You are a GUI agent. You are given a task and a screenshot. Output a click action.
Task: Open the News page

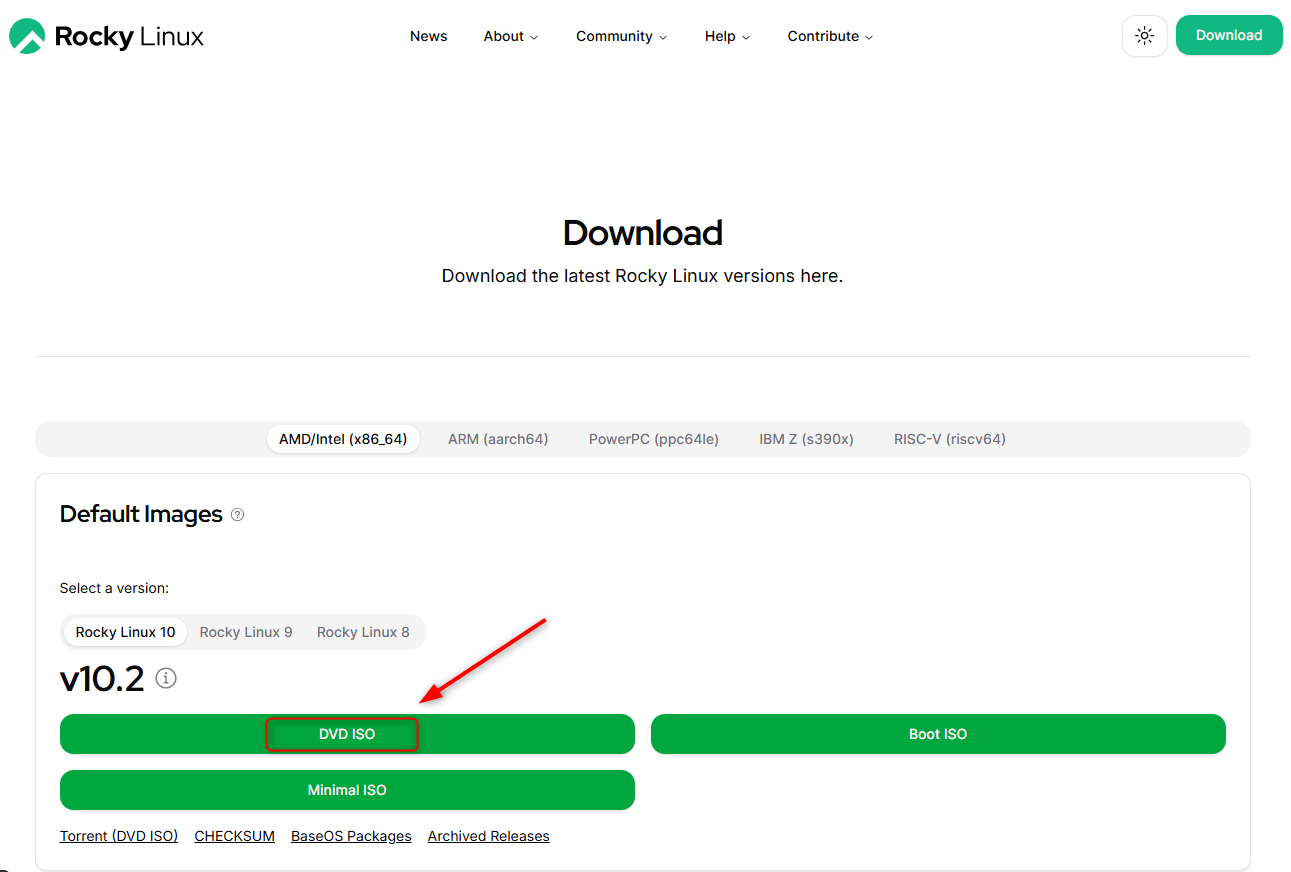[428, 36]
